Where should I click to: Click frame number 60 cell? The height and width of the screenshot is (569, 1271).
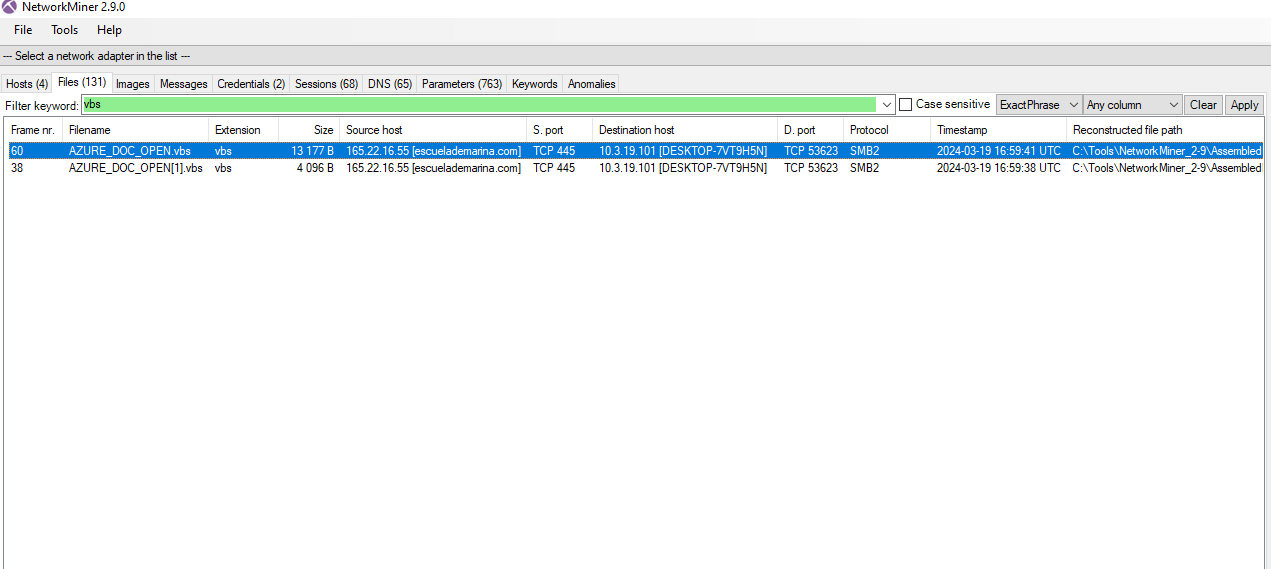tap(17, 151)
